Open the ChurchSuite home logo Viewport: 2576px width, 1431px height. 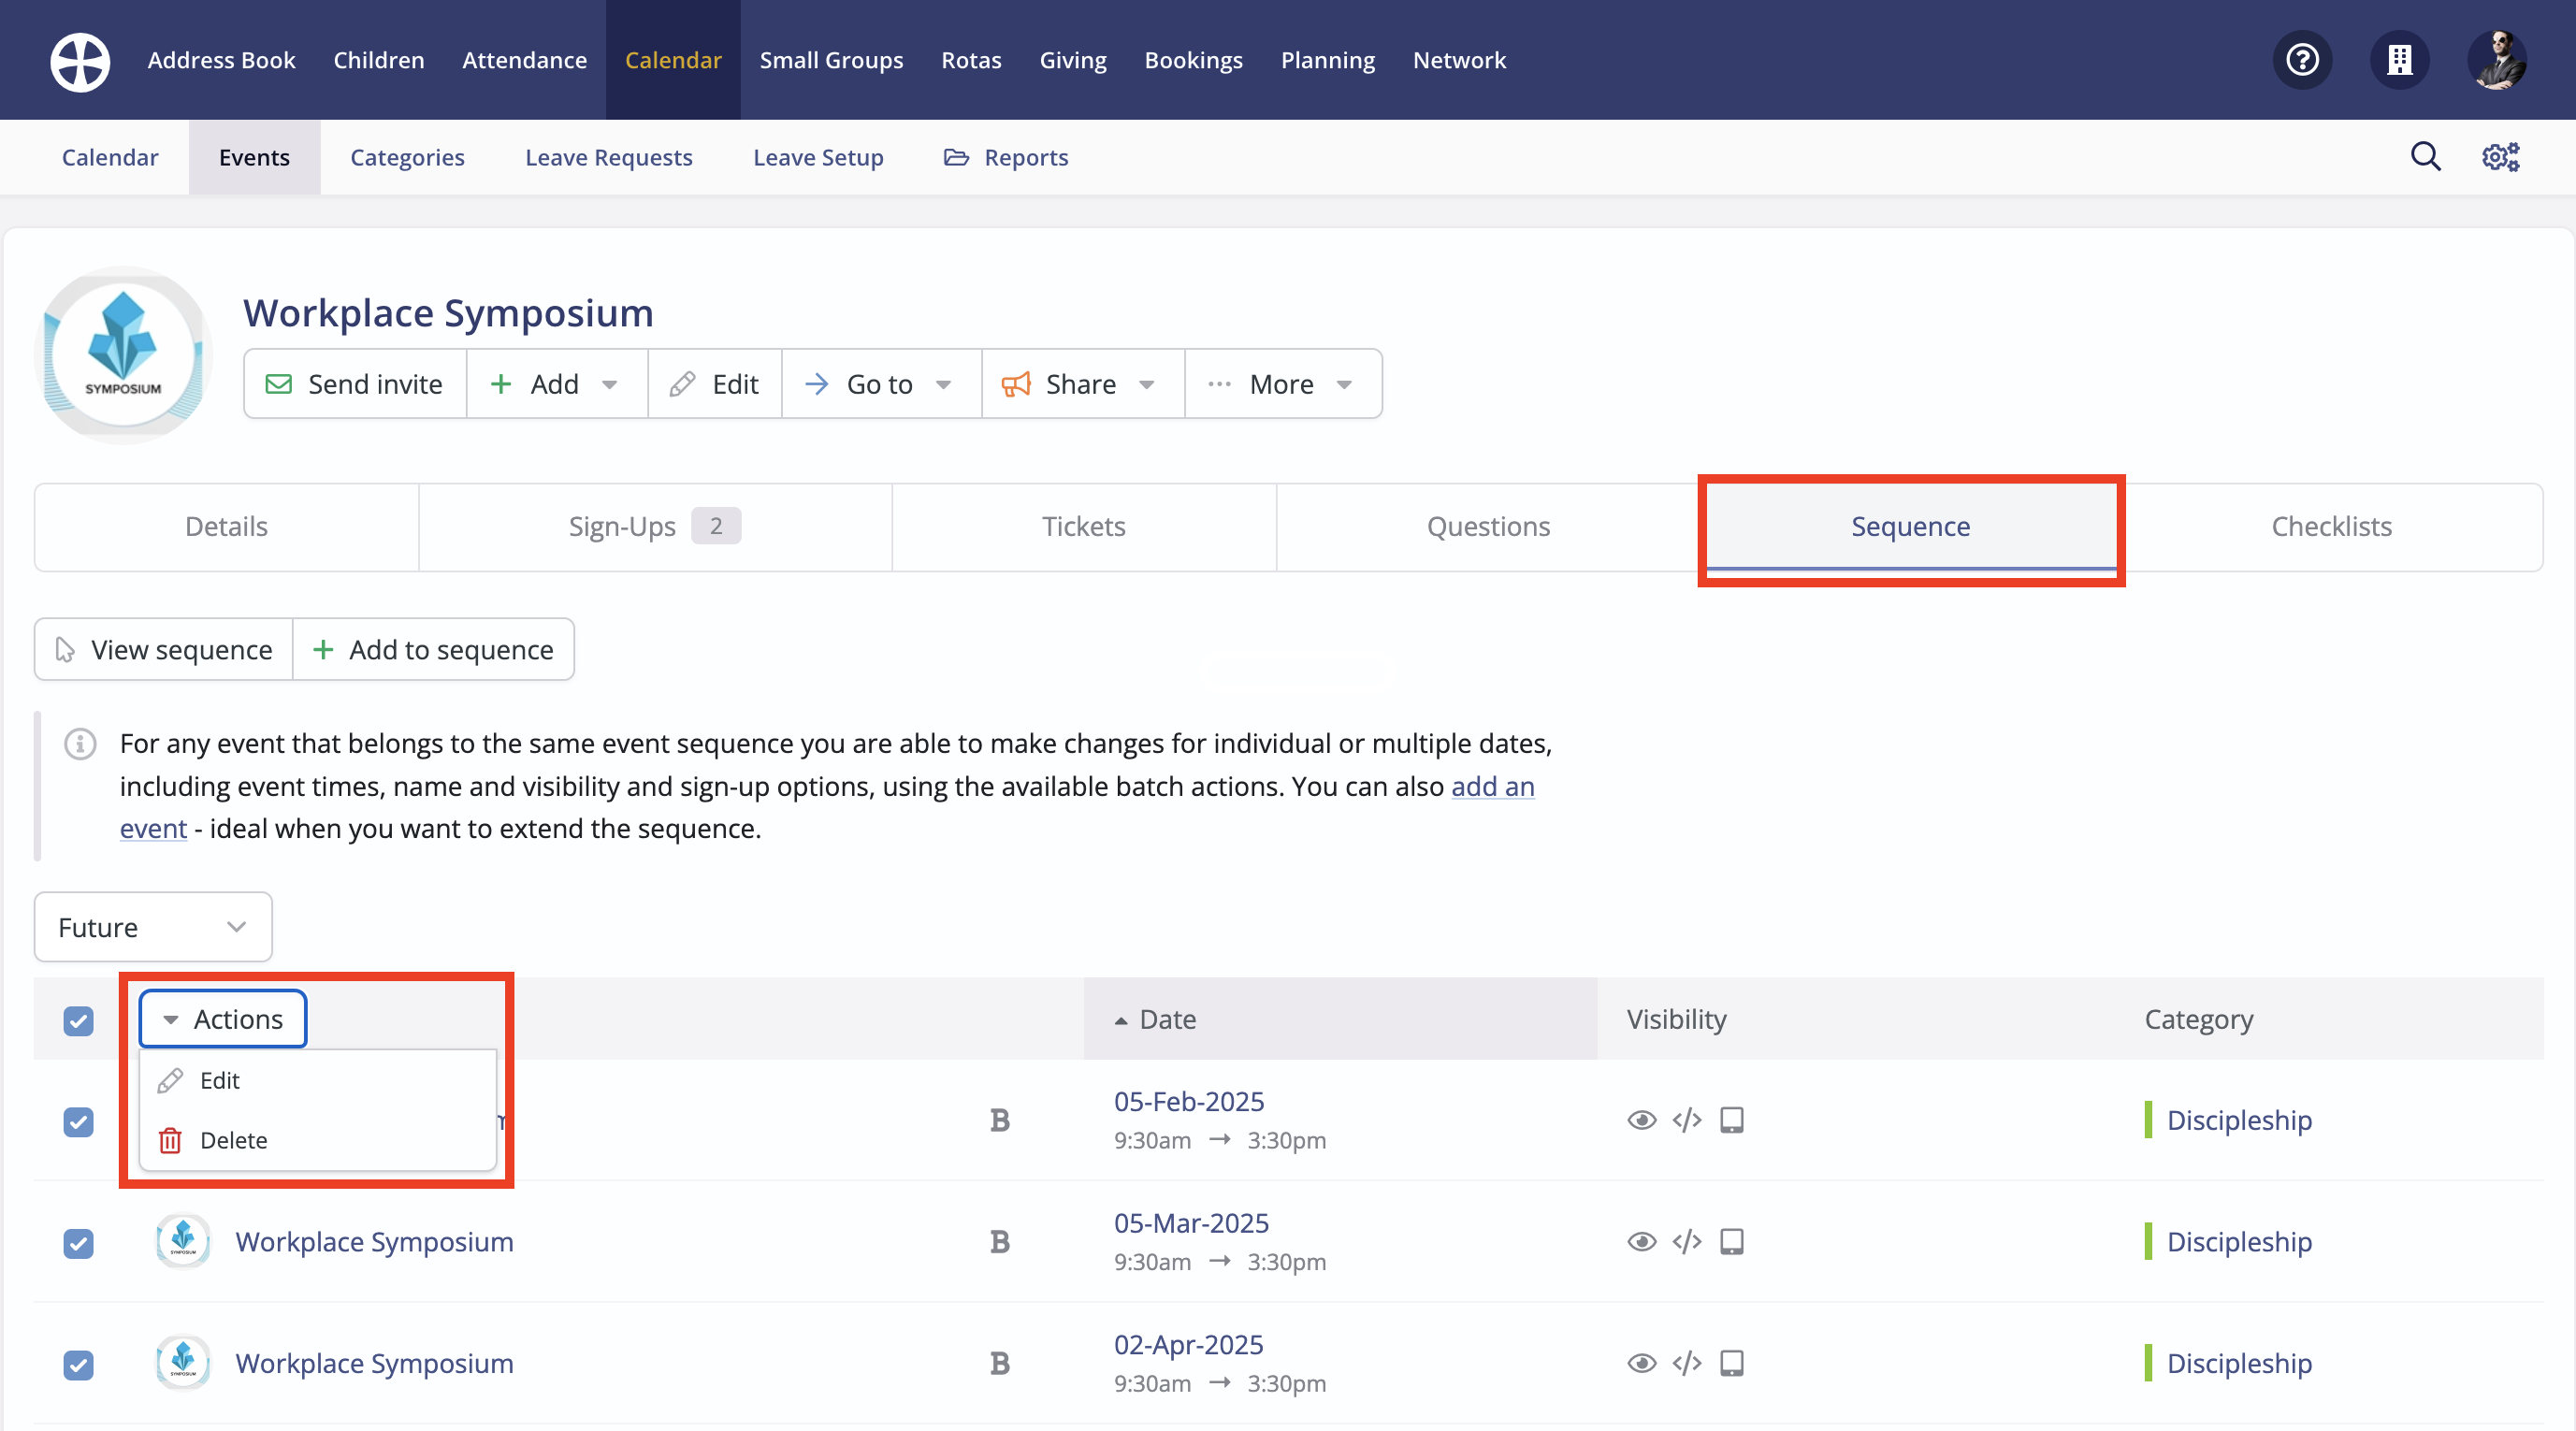[80, 61]
